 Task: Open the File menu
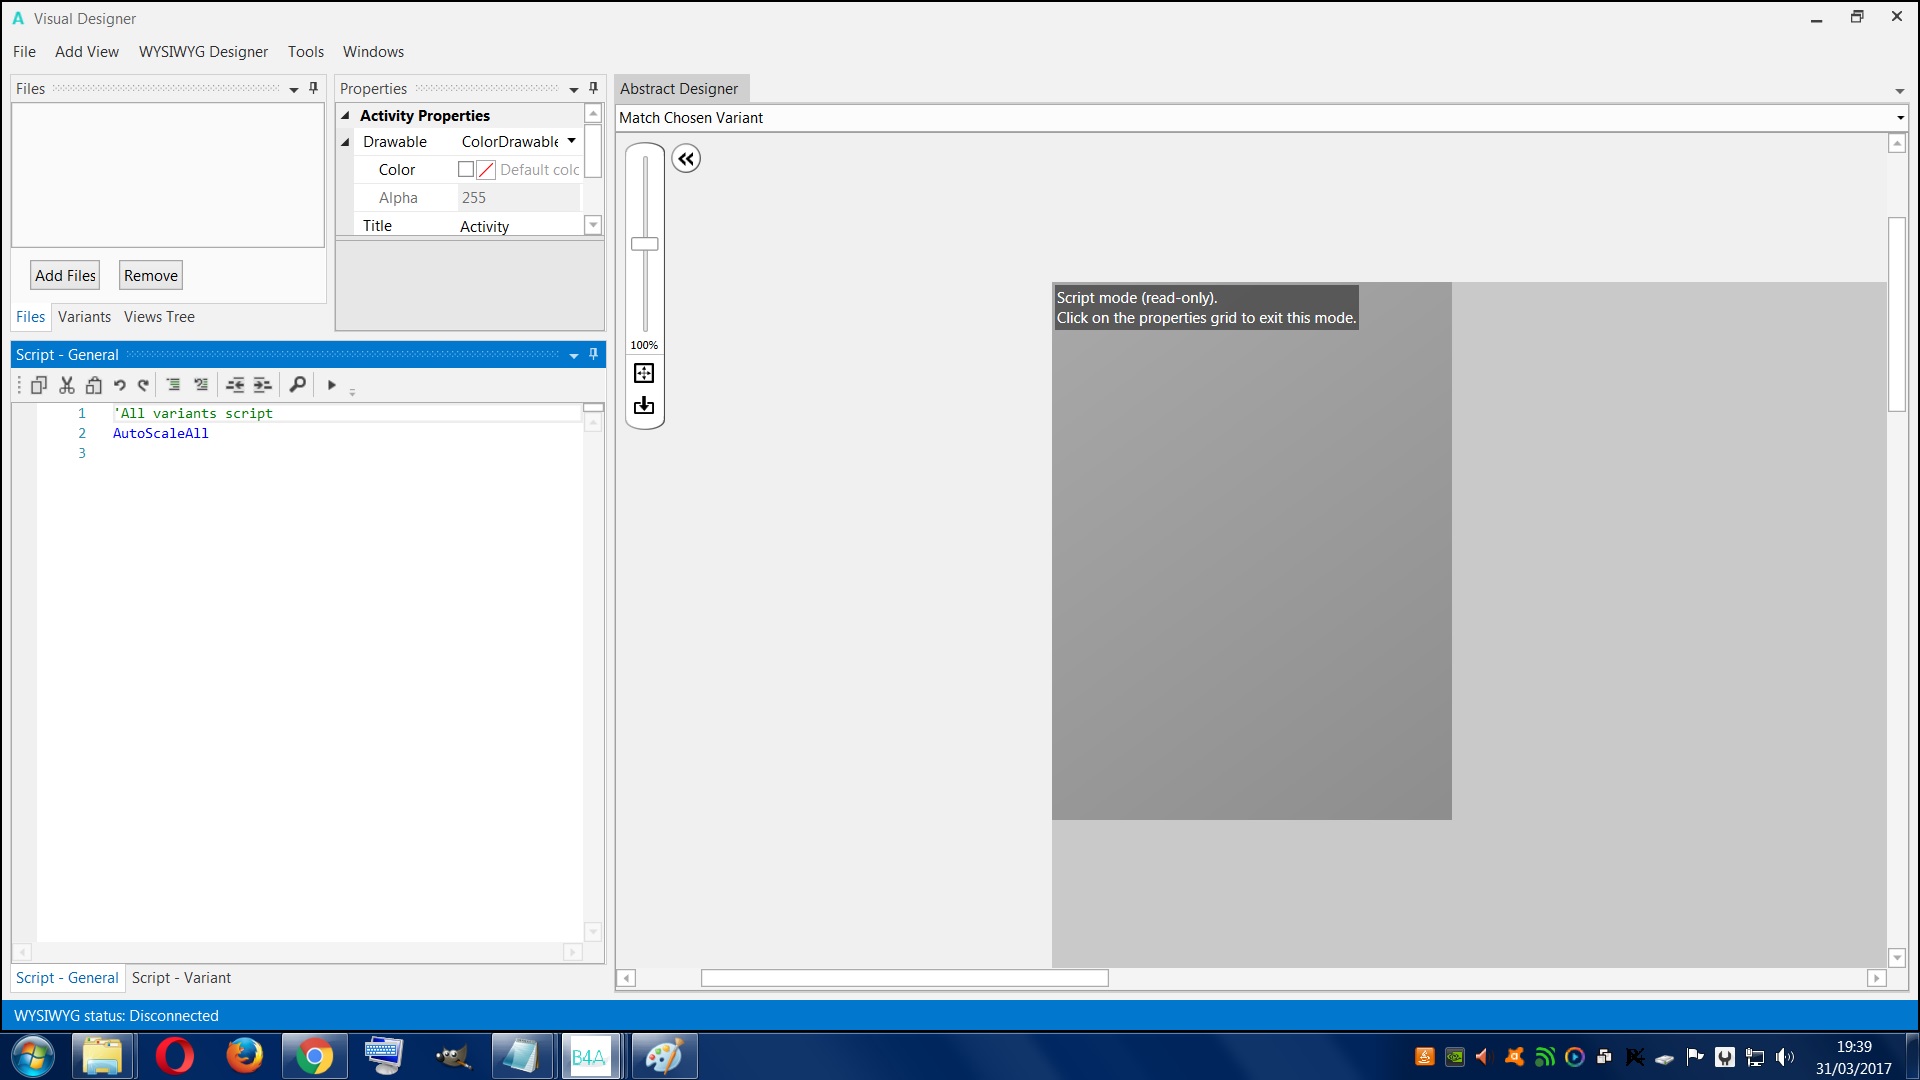tap(24, 52)
